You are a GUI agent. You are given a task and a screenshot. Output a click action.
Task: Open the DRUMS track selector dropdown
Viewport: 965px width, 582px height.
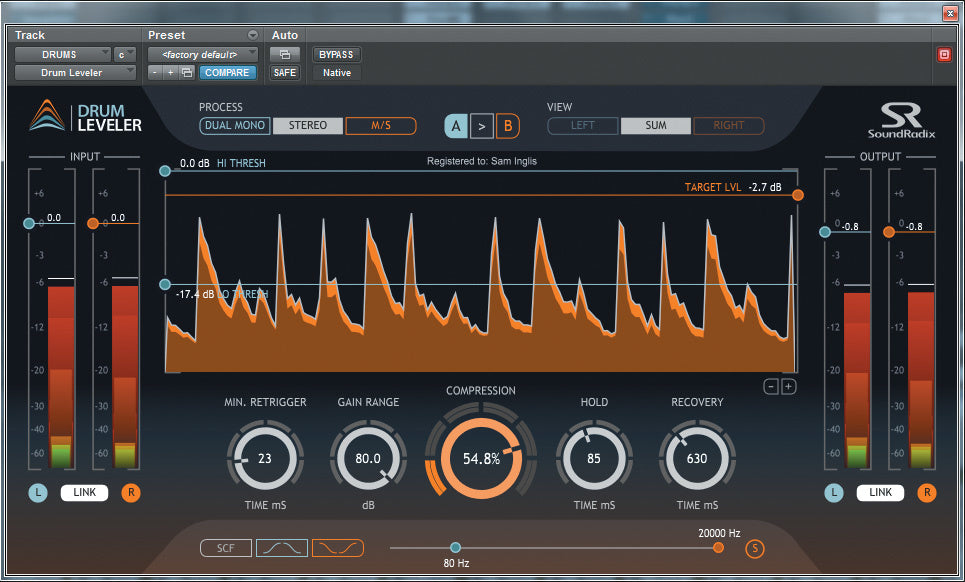coord(63,55)
